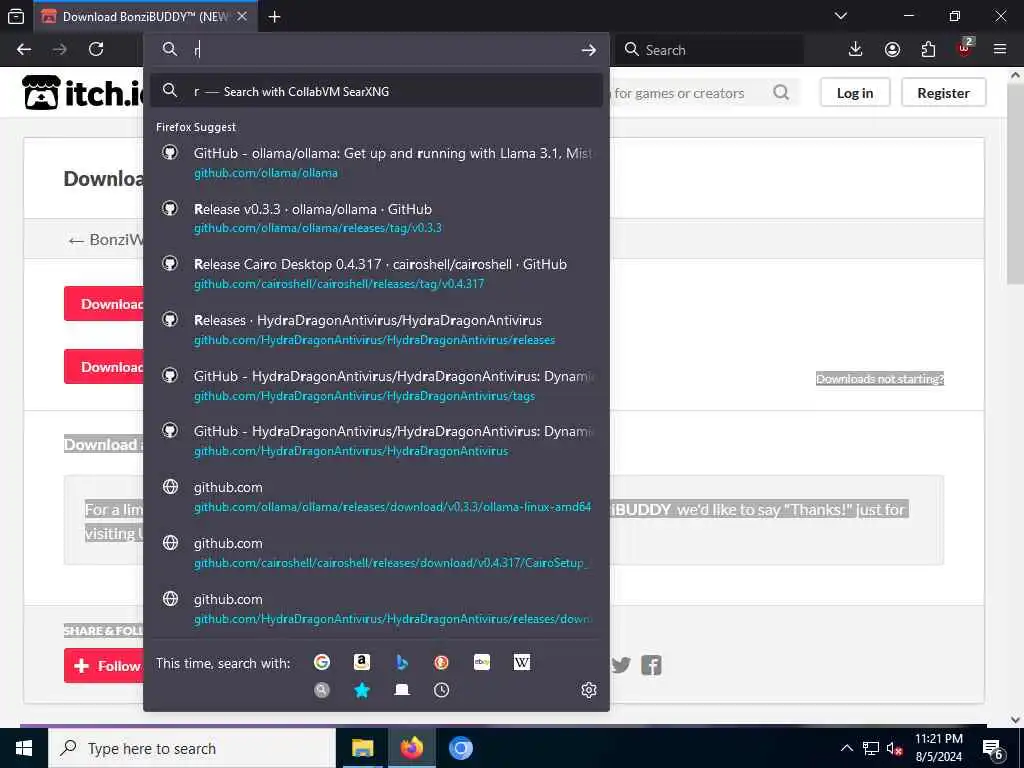Click the muted volume tray icon
1024x768 pixels.
(x=895, y=749)
